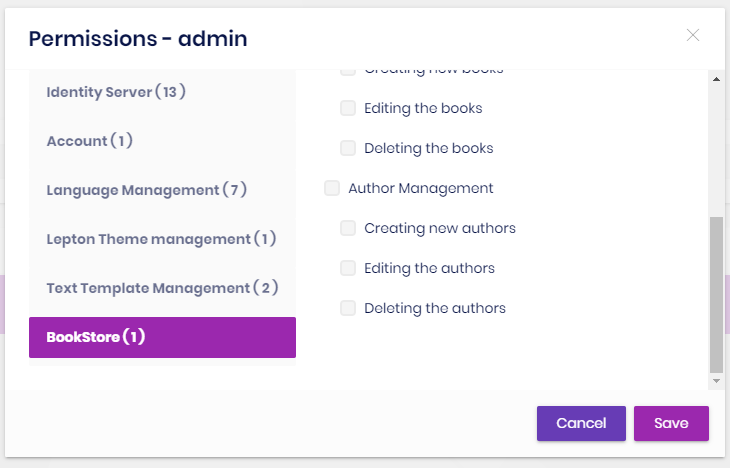Image resolution: width=730 pixels, height=468 pixels.
Task: Close the Permissions dialog with the X icon
Action: pos(693,35)
